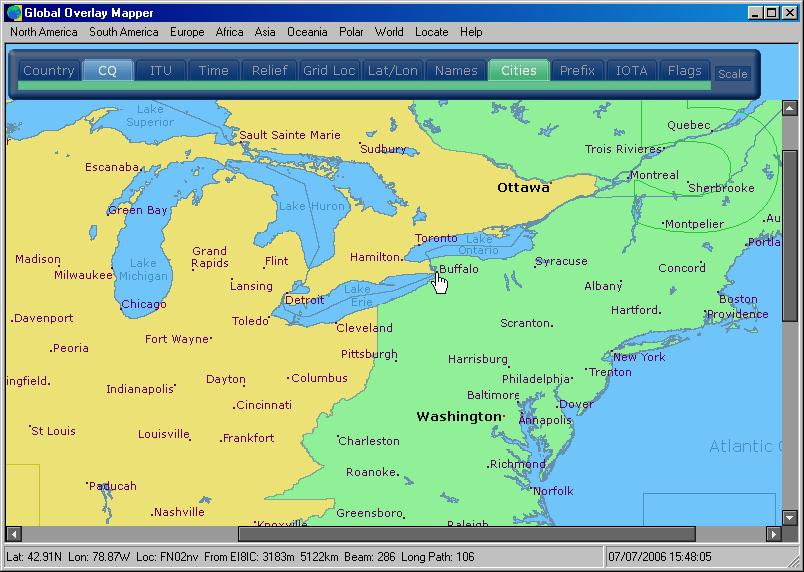Toggle the Relief overlay
804x572 pixels.
tap(270, 71)
